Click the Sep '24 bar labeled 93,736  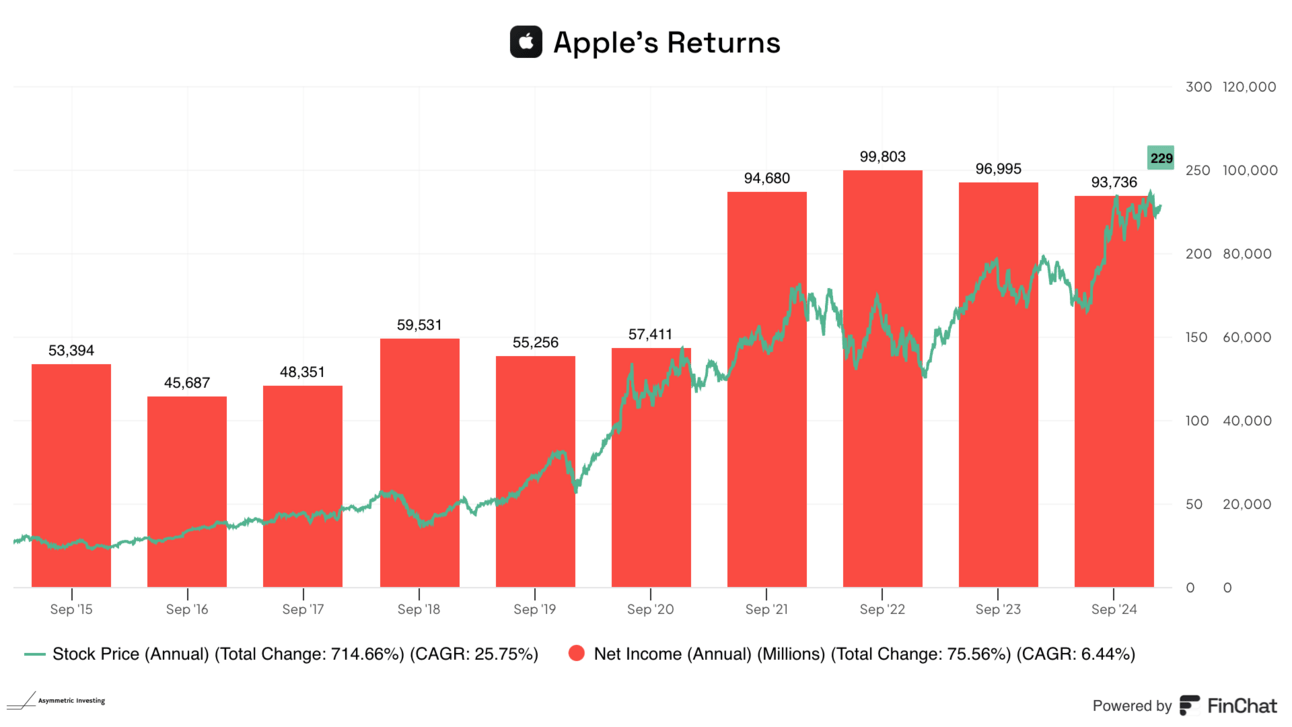1114,392
